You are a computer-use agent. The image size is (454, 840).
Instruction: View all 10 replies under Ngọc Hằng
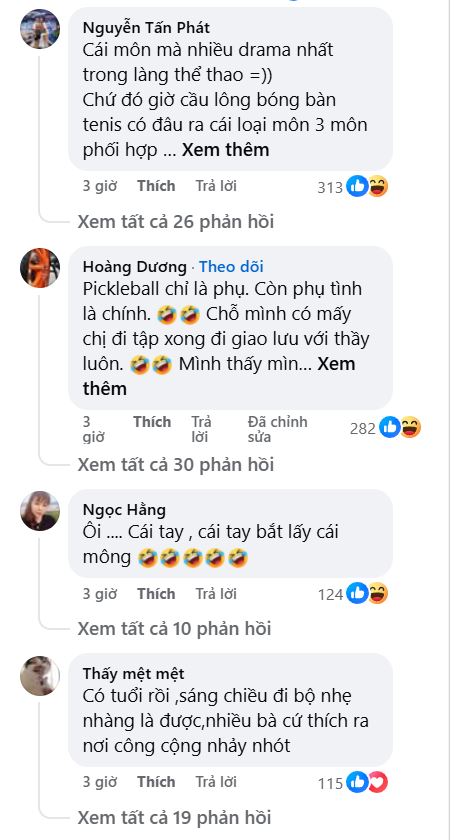pos(174,628)
